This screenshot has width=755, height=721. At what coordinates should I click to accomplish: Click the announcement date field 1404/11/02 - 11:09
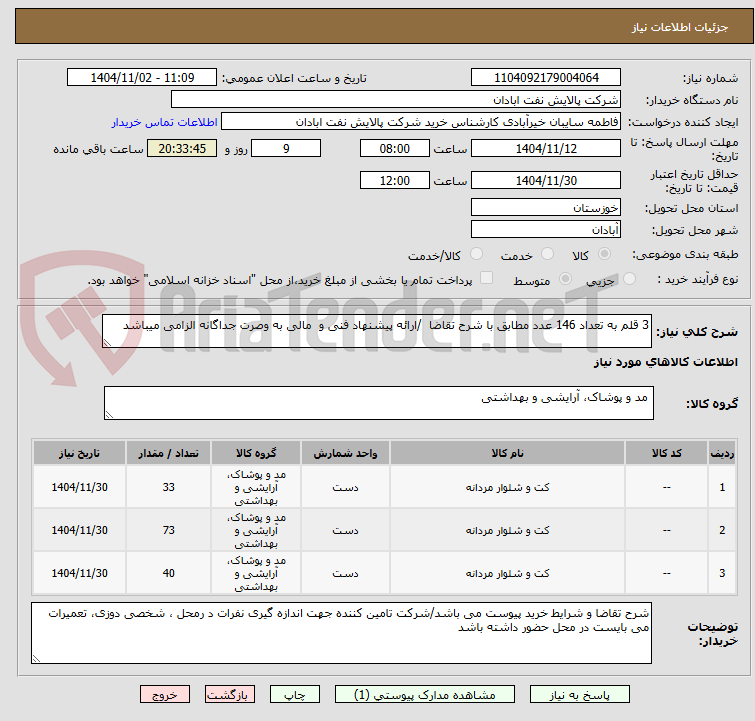(x=142, y=78)
